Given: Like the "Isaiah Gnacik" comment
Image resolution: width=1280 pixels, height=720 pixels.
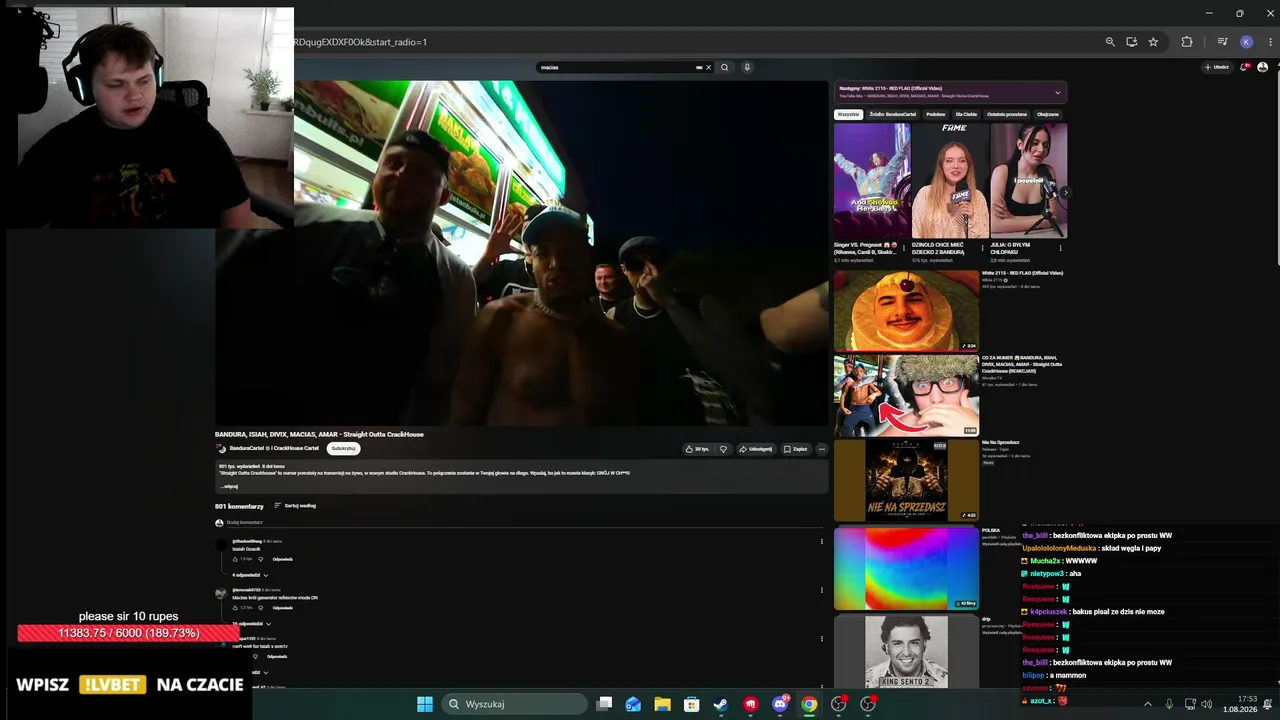Looking at the screenshot, I should pyautogui.click(x=236, y=559).
